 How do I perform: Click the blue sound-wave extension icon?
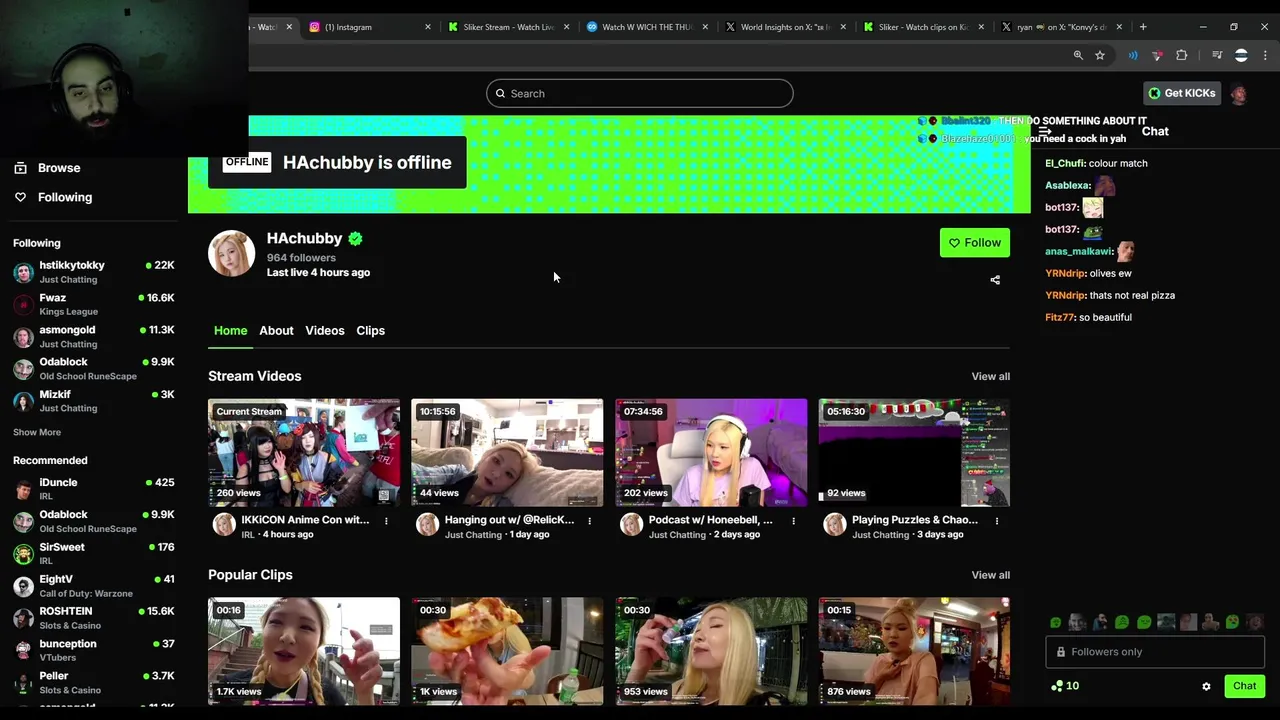pyautogui.click(x=1133, y=55)
